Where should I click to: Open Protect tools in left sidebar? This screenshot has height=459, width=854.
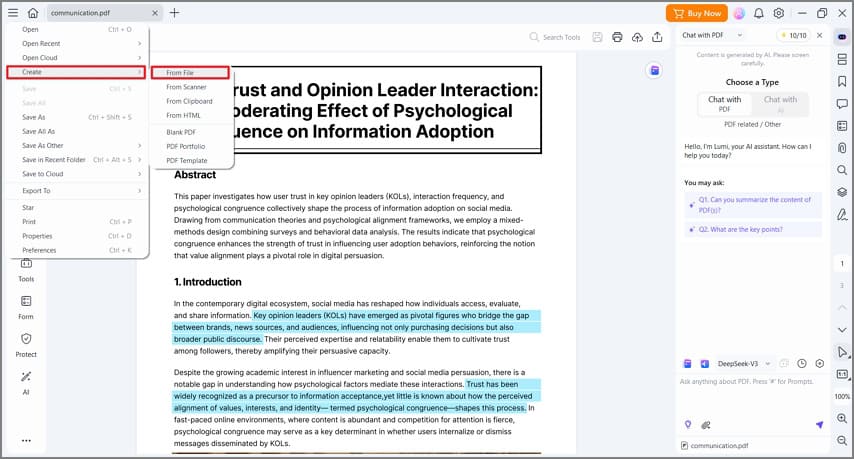(26, 345)
